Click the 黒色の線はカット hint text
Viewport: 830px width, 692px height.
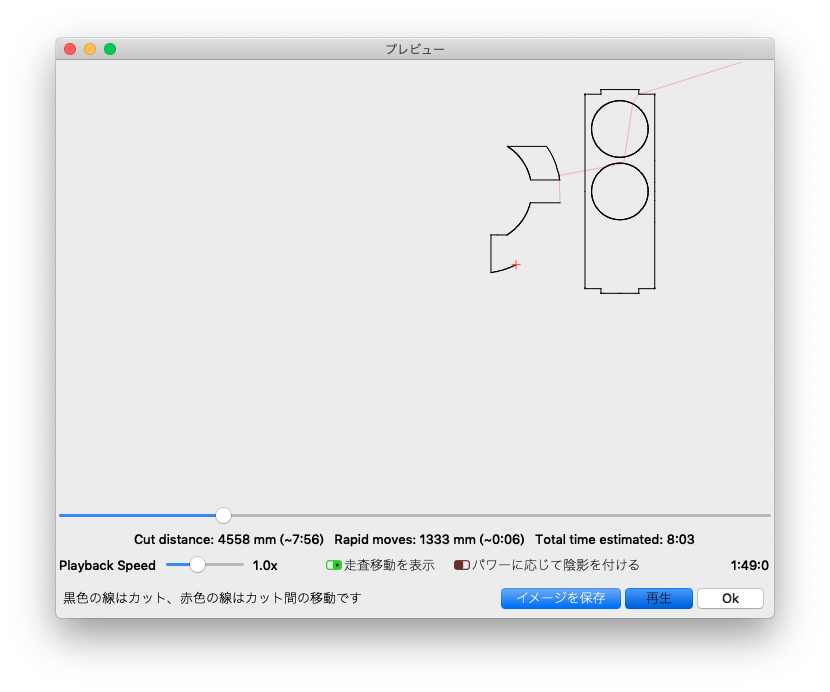[212, 598]
